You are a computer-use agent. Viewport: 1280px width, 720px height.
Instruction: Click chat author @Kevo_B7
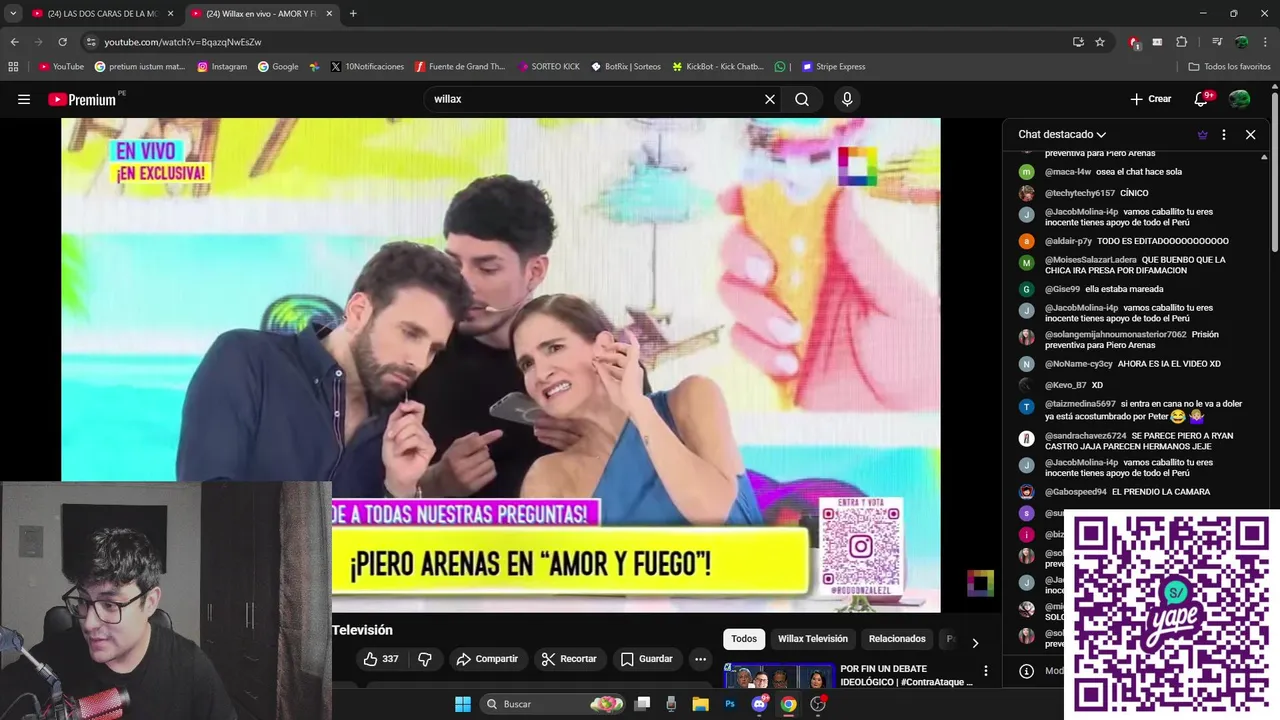tap(1066, 385)
